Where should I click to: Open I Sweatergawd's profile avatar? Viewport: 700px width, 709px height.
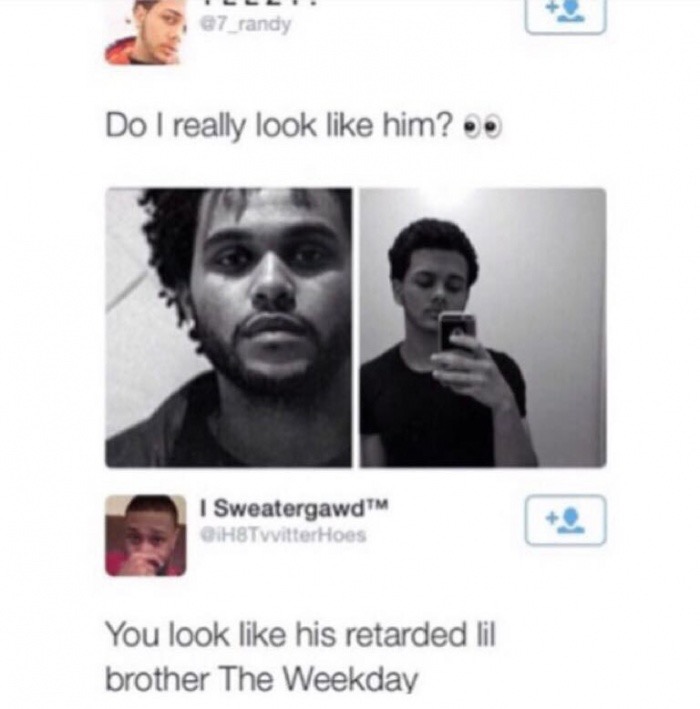[x=146, y=536]
